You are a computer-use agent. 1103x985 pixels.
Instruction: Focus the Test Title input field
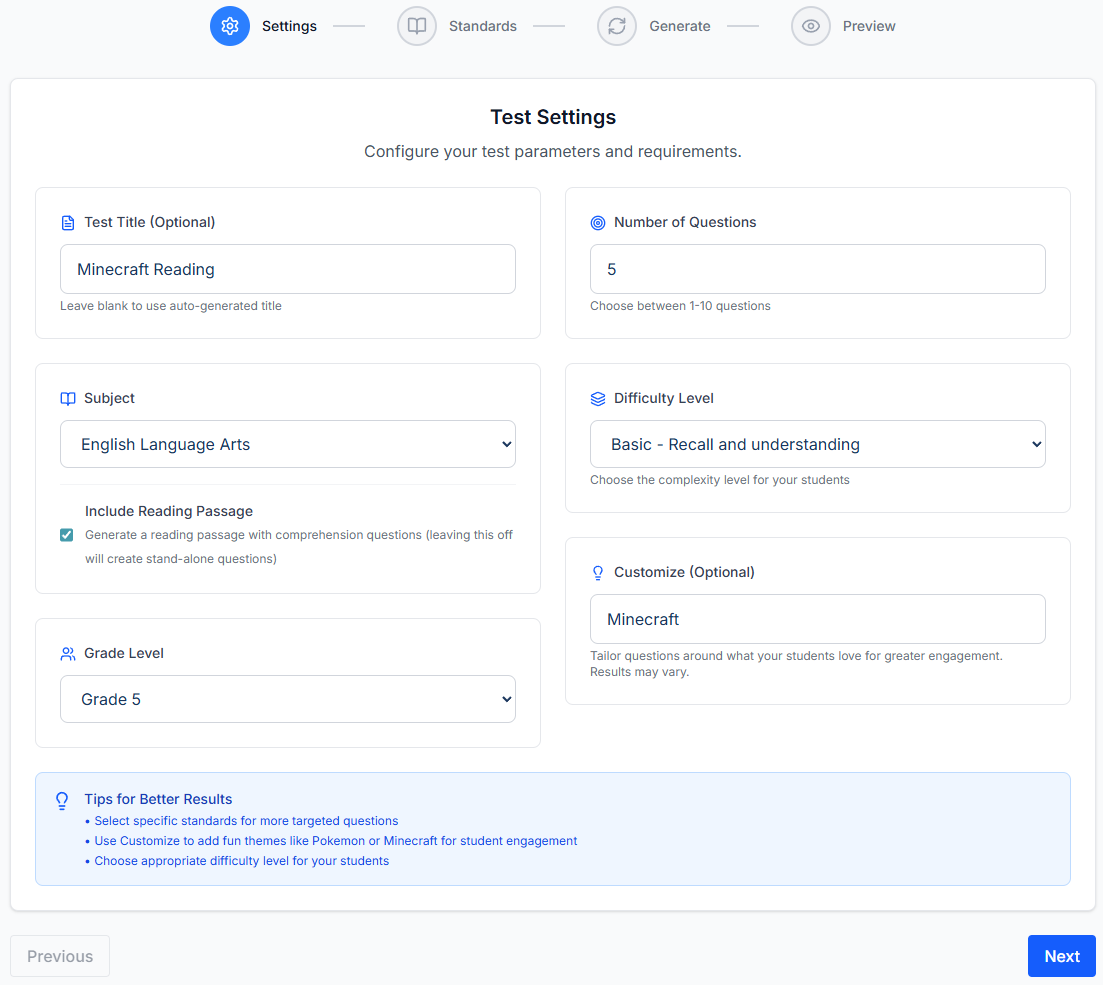pos(288,269)
